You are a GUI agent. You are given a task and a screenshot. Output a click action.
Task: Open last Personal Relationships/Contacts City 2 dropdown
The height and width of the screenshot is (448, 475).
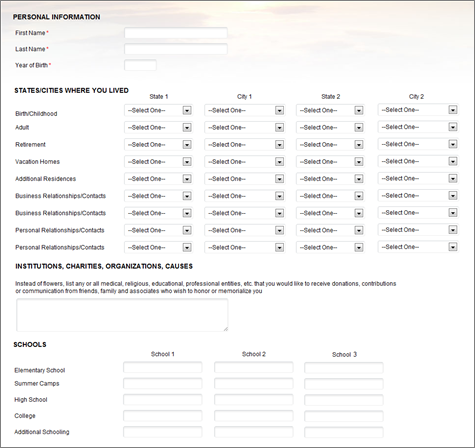[418, 247]
